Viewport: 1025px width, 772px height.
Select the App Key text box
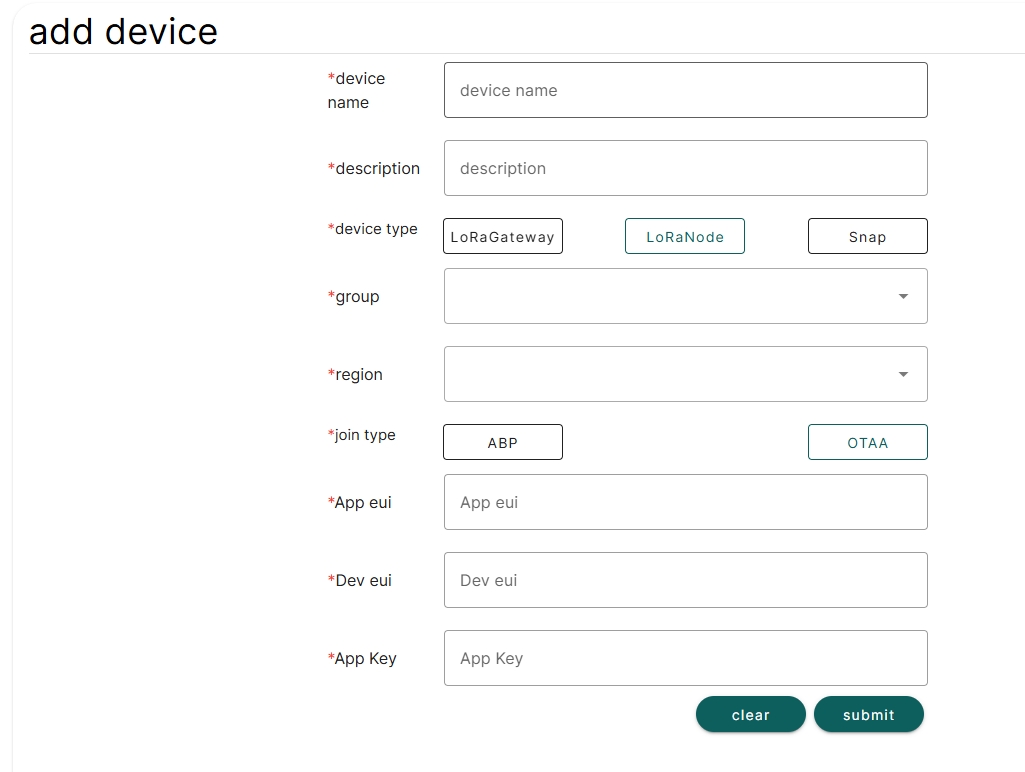point(685,658)
